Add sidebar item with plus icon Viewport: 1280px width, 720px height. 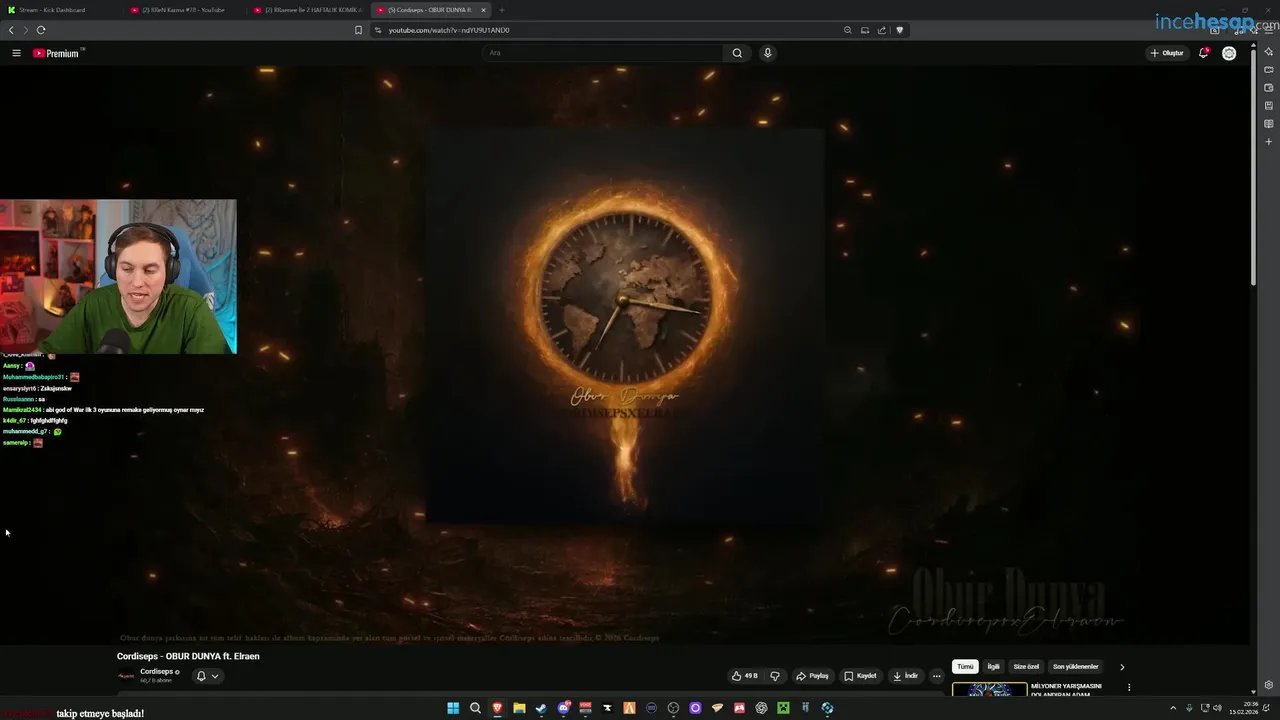(x=1268, y=142)
